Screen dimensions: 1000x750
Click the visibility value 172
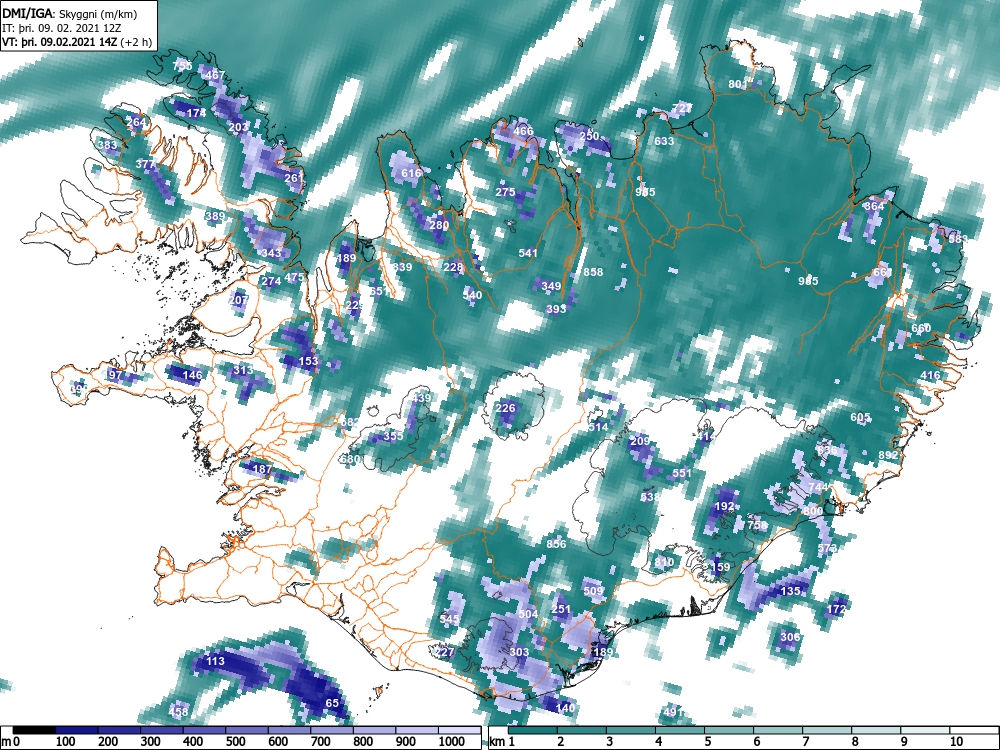pos(836,610)
